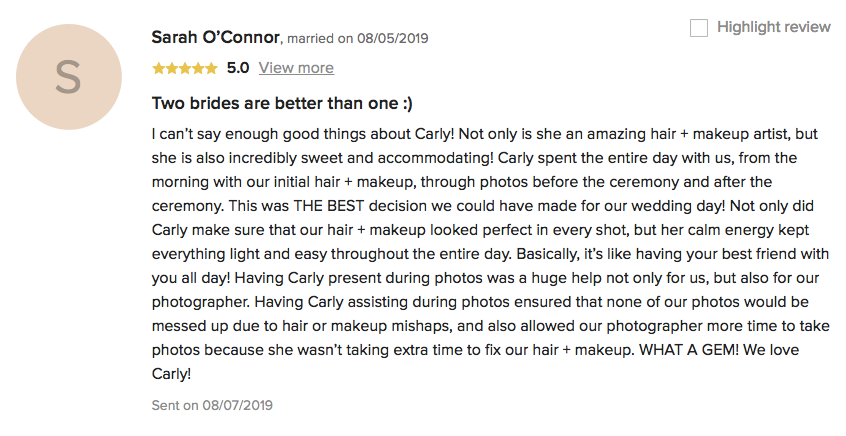
Task: Click the fifth yellow rating star
Action: click(211, 68)
